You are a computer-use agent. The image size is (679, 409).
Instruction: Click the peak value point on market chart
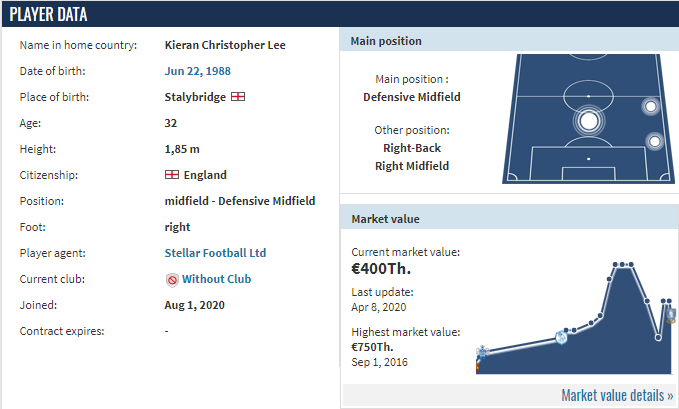click(x=622, y=264)
